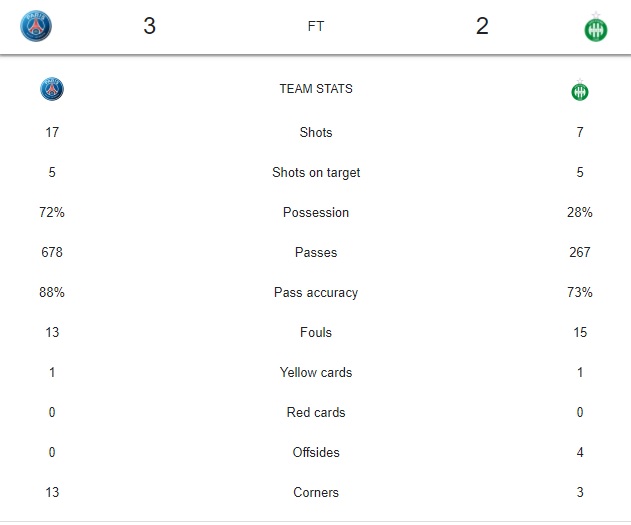631x525 pixels.
Task: Select the Shots on target row label
Action: pos(316,173)
